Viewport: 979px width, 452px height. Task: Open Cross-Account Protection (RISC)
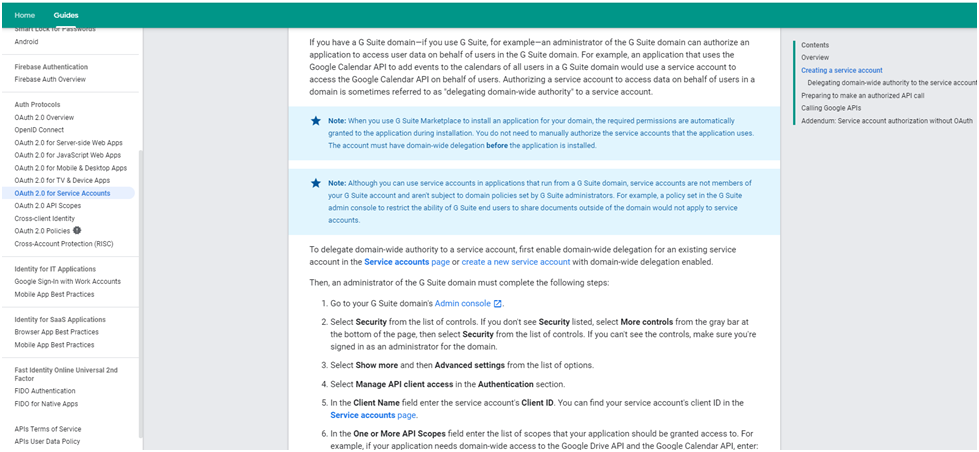[64, 243]
